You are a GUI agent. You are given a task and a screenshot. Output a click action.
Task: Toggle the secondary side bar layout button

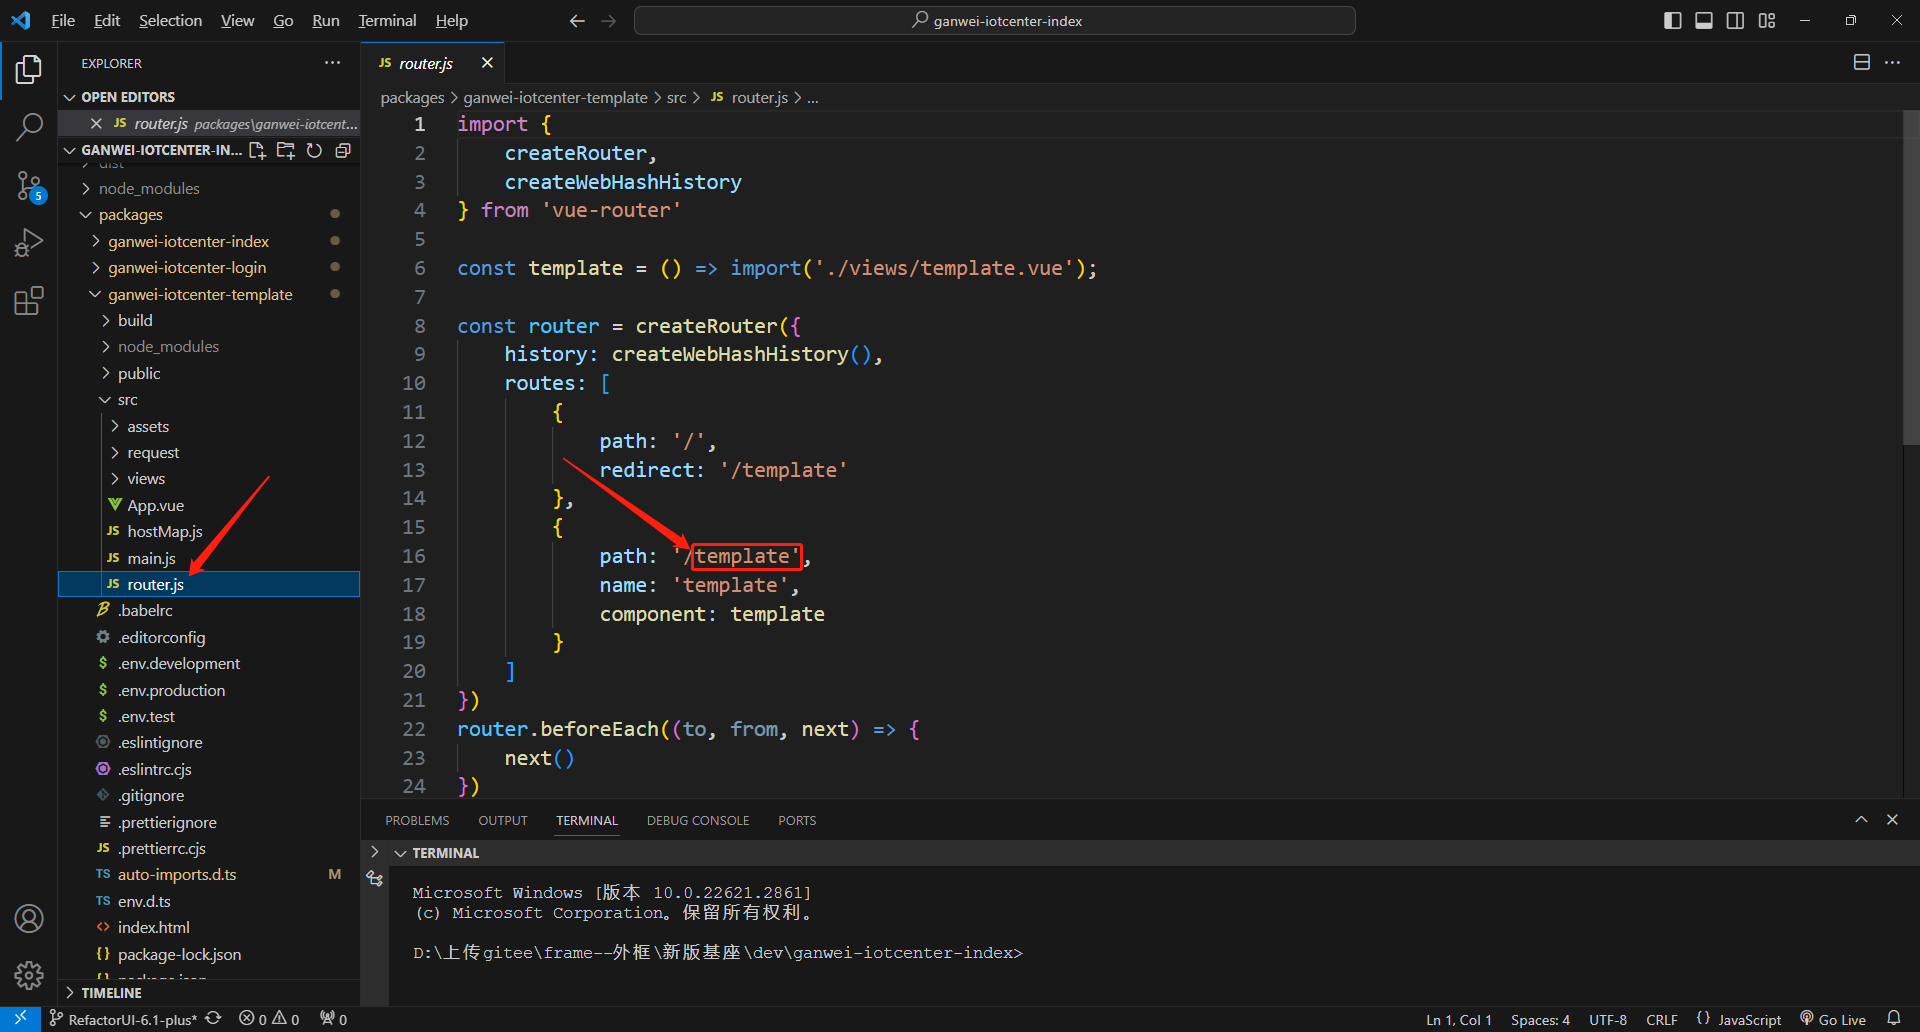tap(1735, 21)
